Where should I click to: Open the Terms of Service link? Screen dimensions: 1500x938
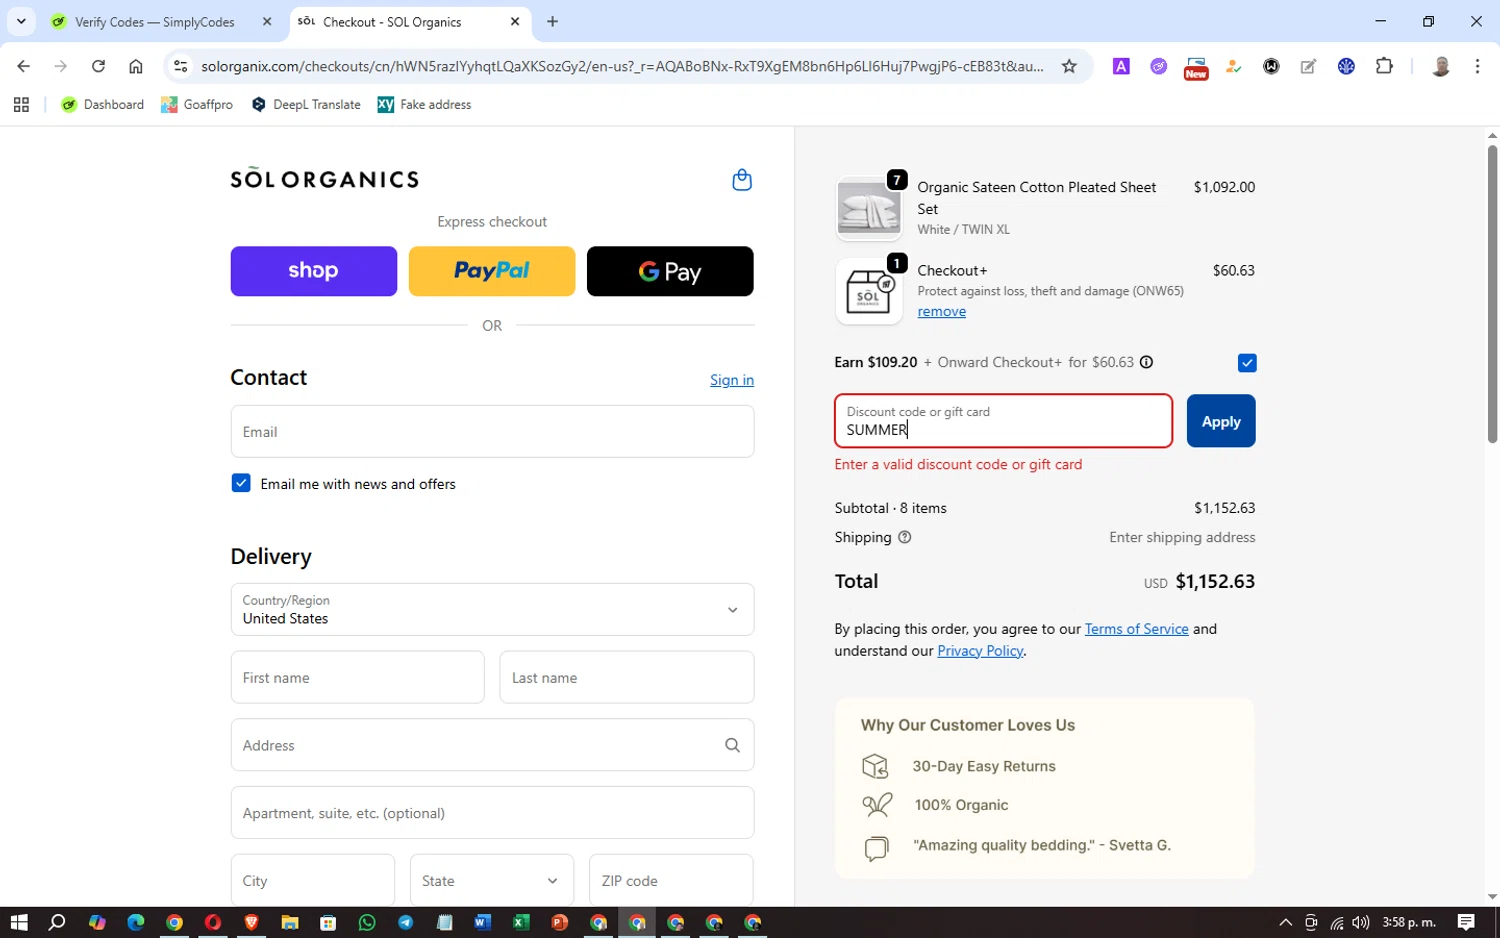[x=1137, y=629]
